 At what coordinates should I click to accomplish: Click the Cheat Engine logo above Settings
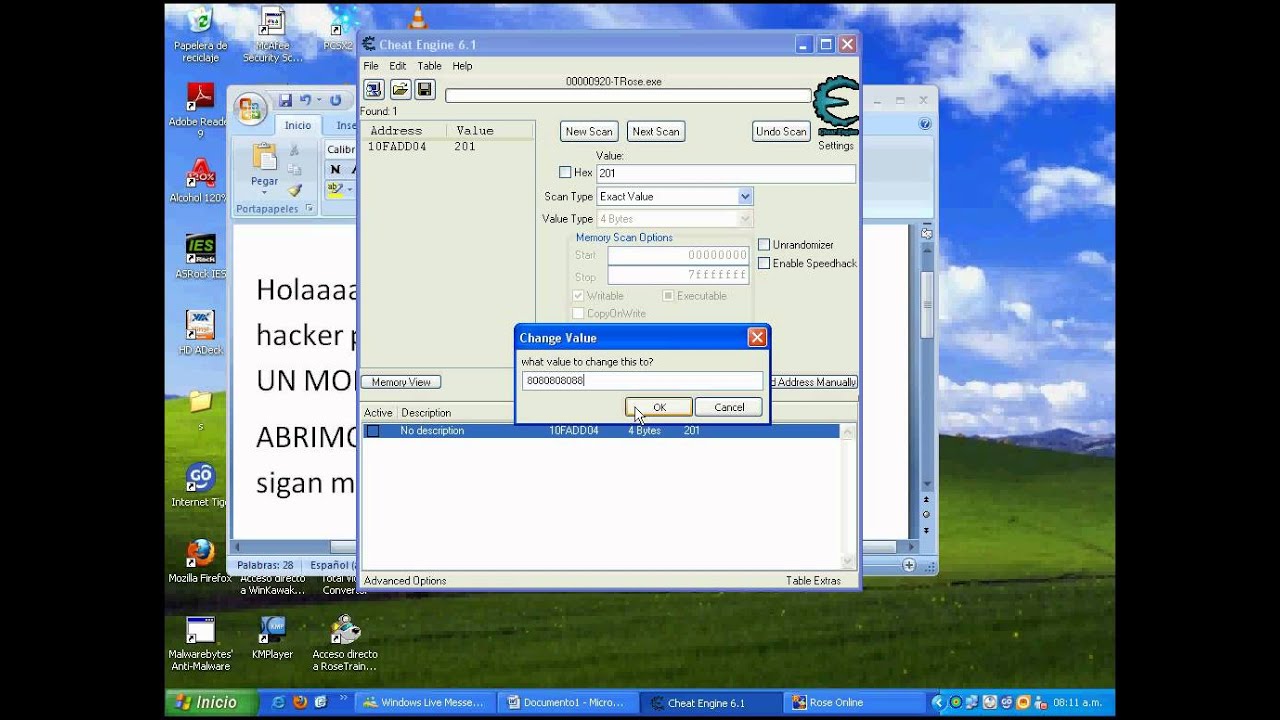click(x=836, y=106)
